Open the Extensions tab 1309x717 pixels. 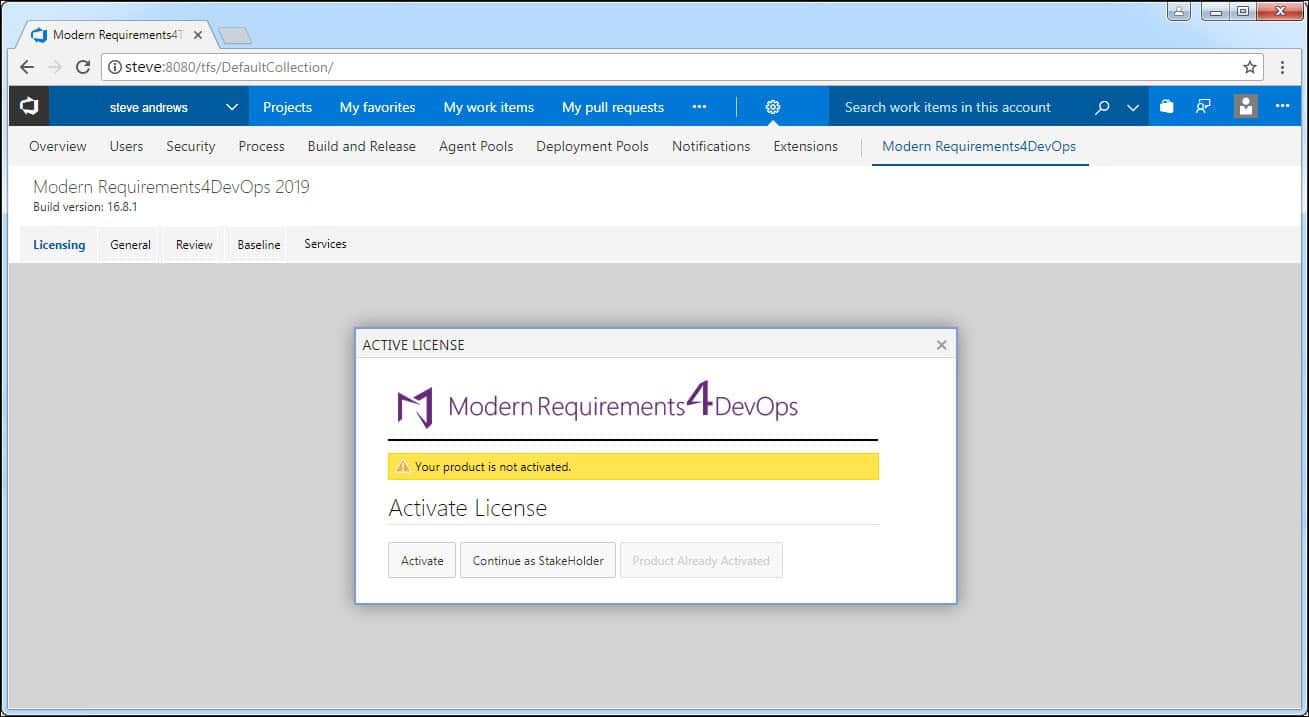pyautogui.click(x=806, y=146)
